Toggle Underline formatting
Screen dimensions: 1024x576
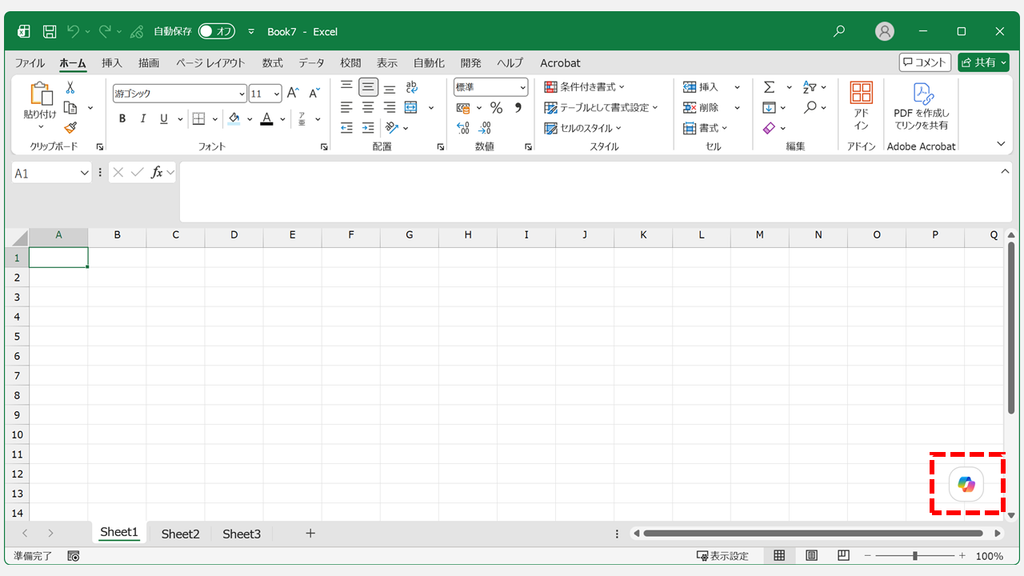coord(164,119)
